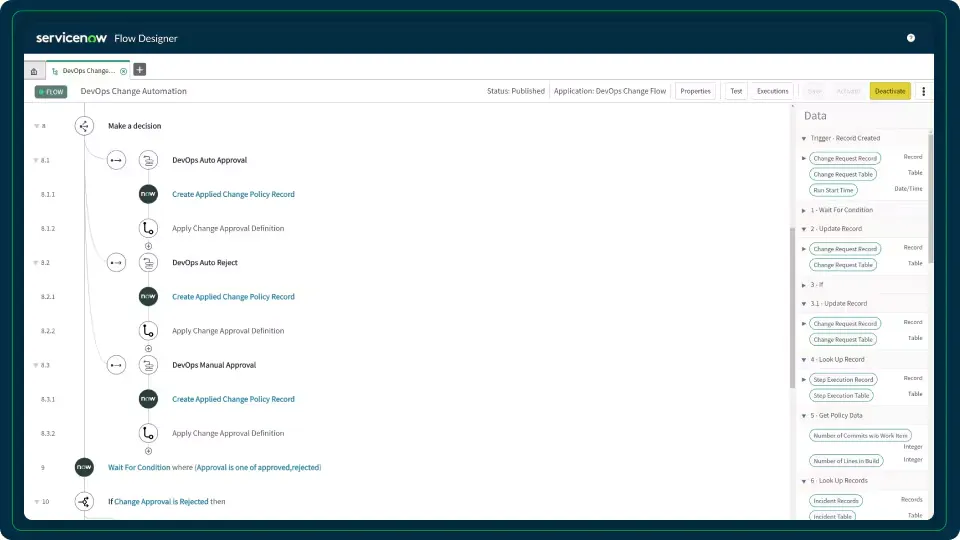The image size is (960, 540).
Task: Expand 1 - Wait For Condition section
Action: coord(804,210)
